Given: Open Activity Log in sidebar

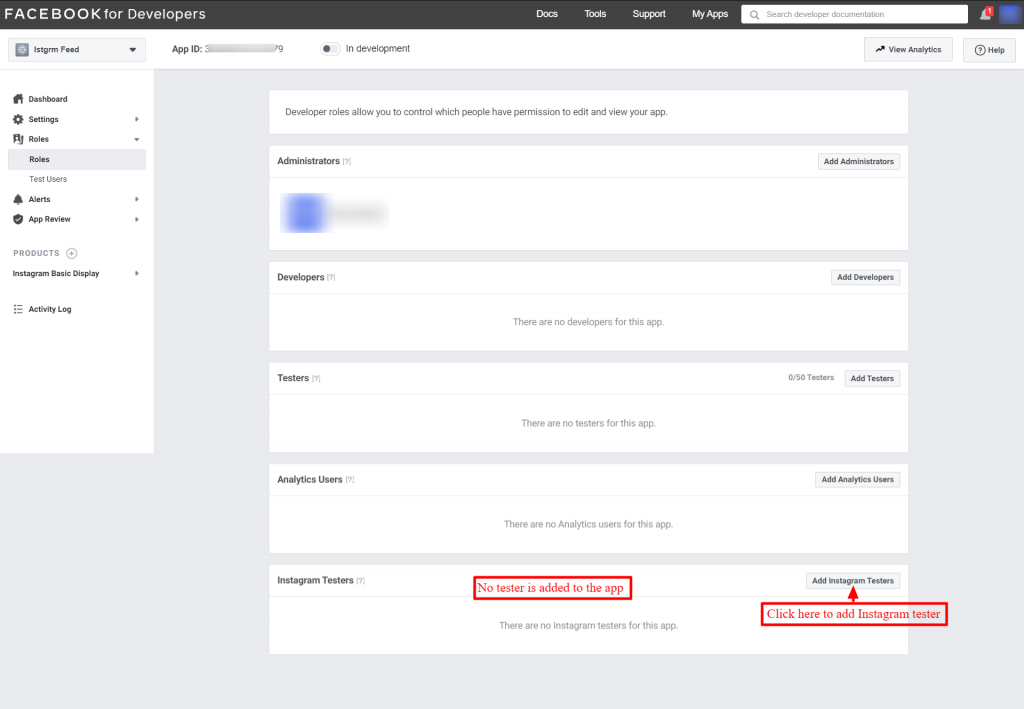Looking at the screenshot, I should (50, 309).
